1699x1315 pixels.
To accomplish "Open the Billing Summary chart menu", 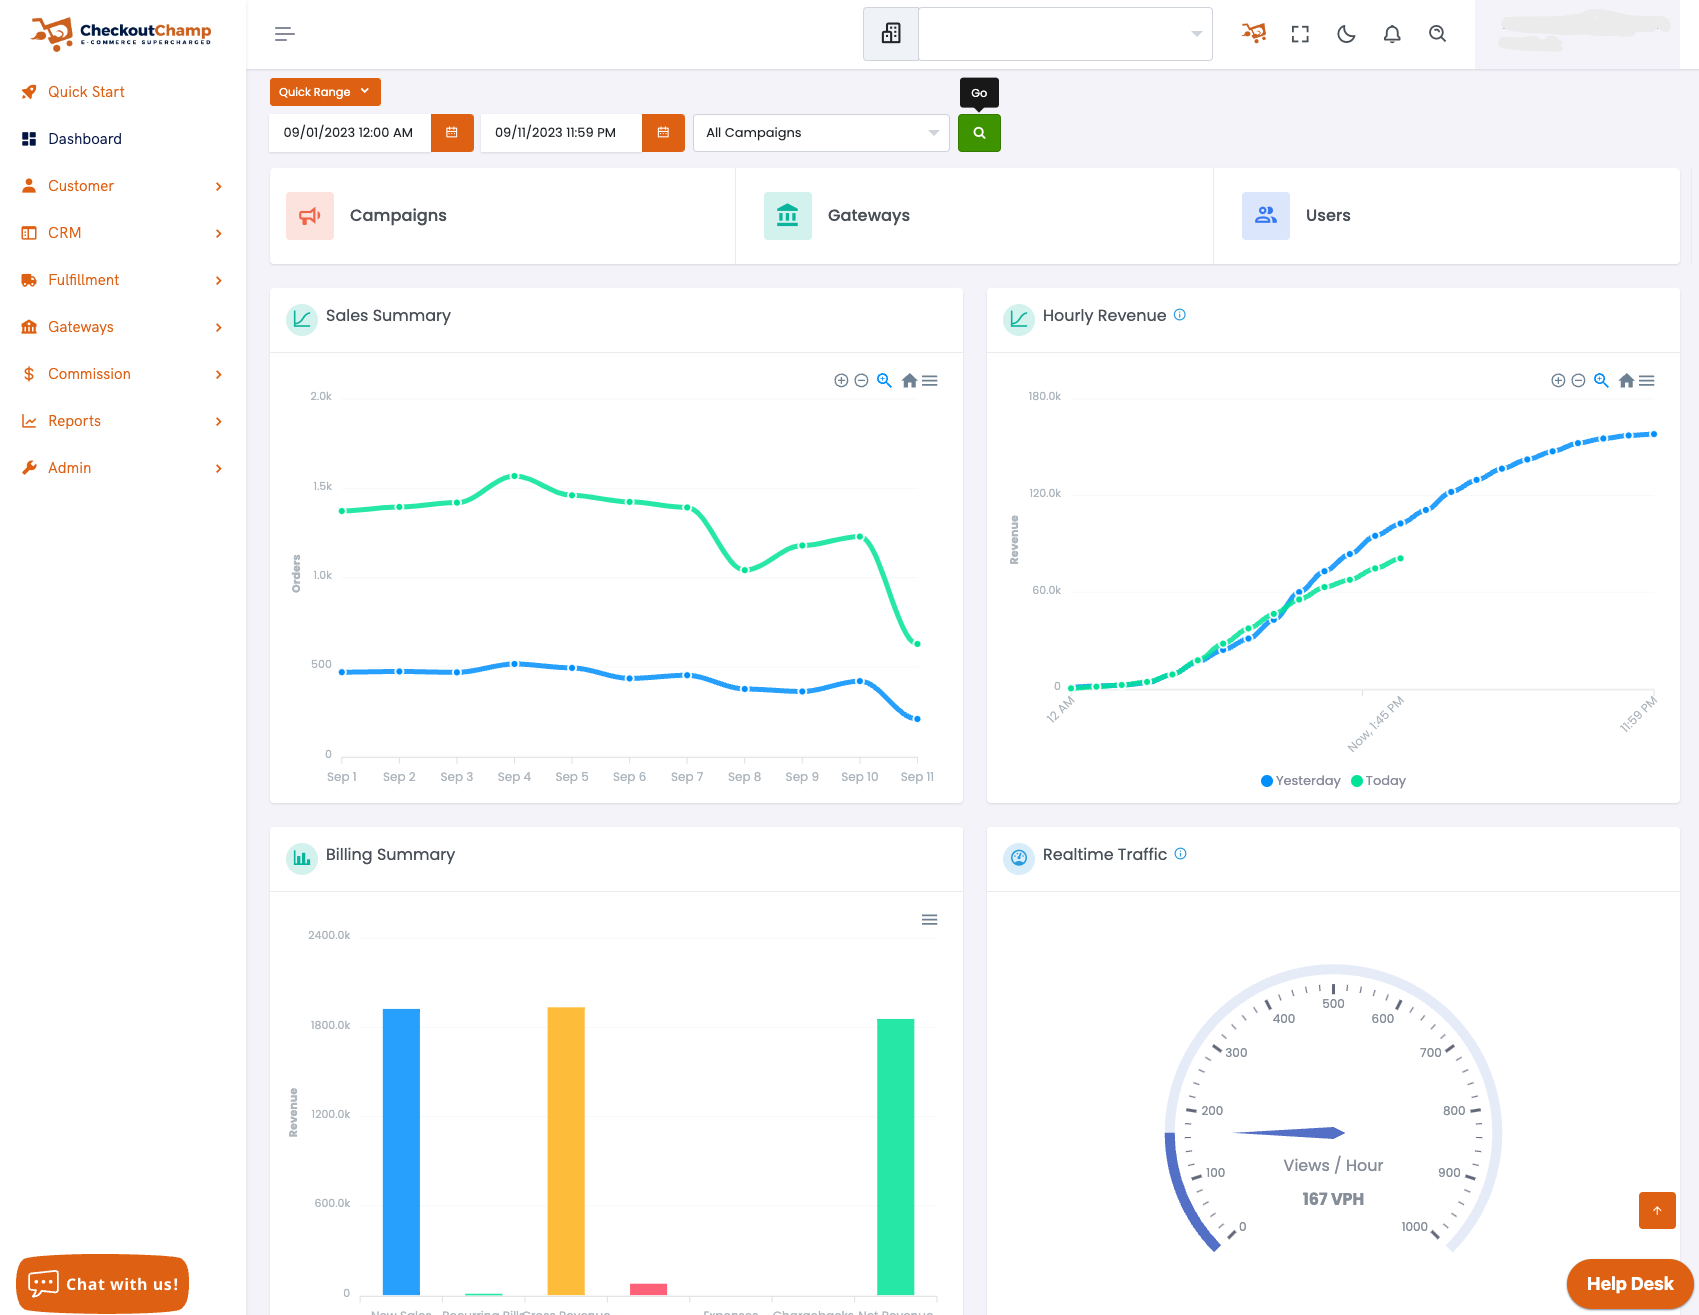I will pos(930,920).
